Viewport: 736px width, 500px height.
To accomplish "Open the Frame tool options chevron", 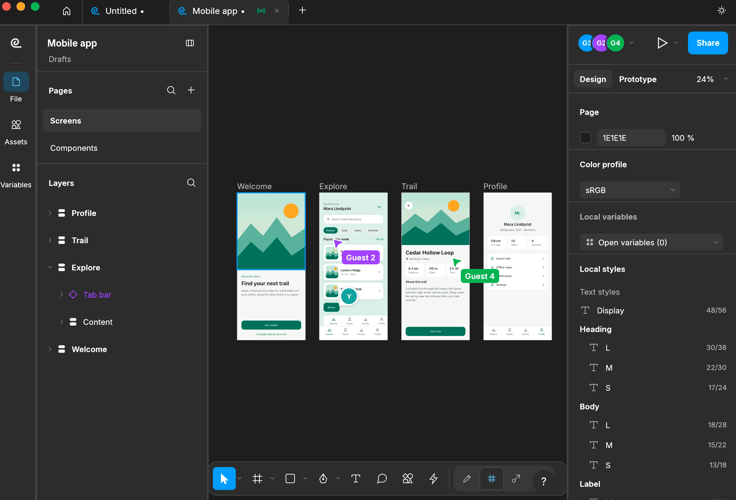I will (x=272, y=479).
